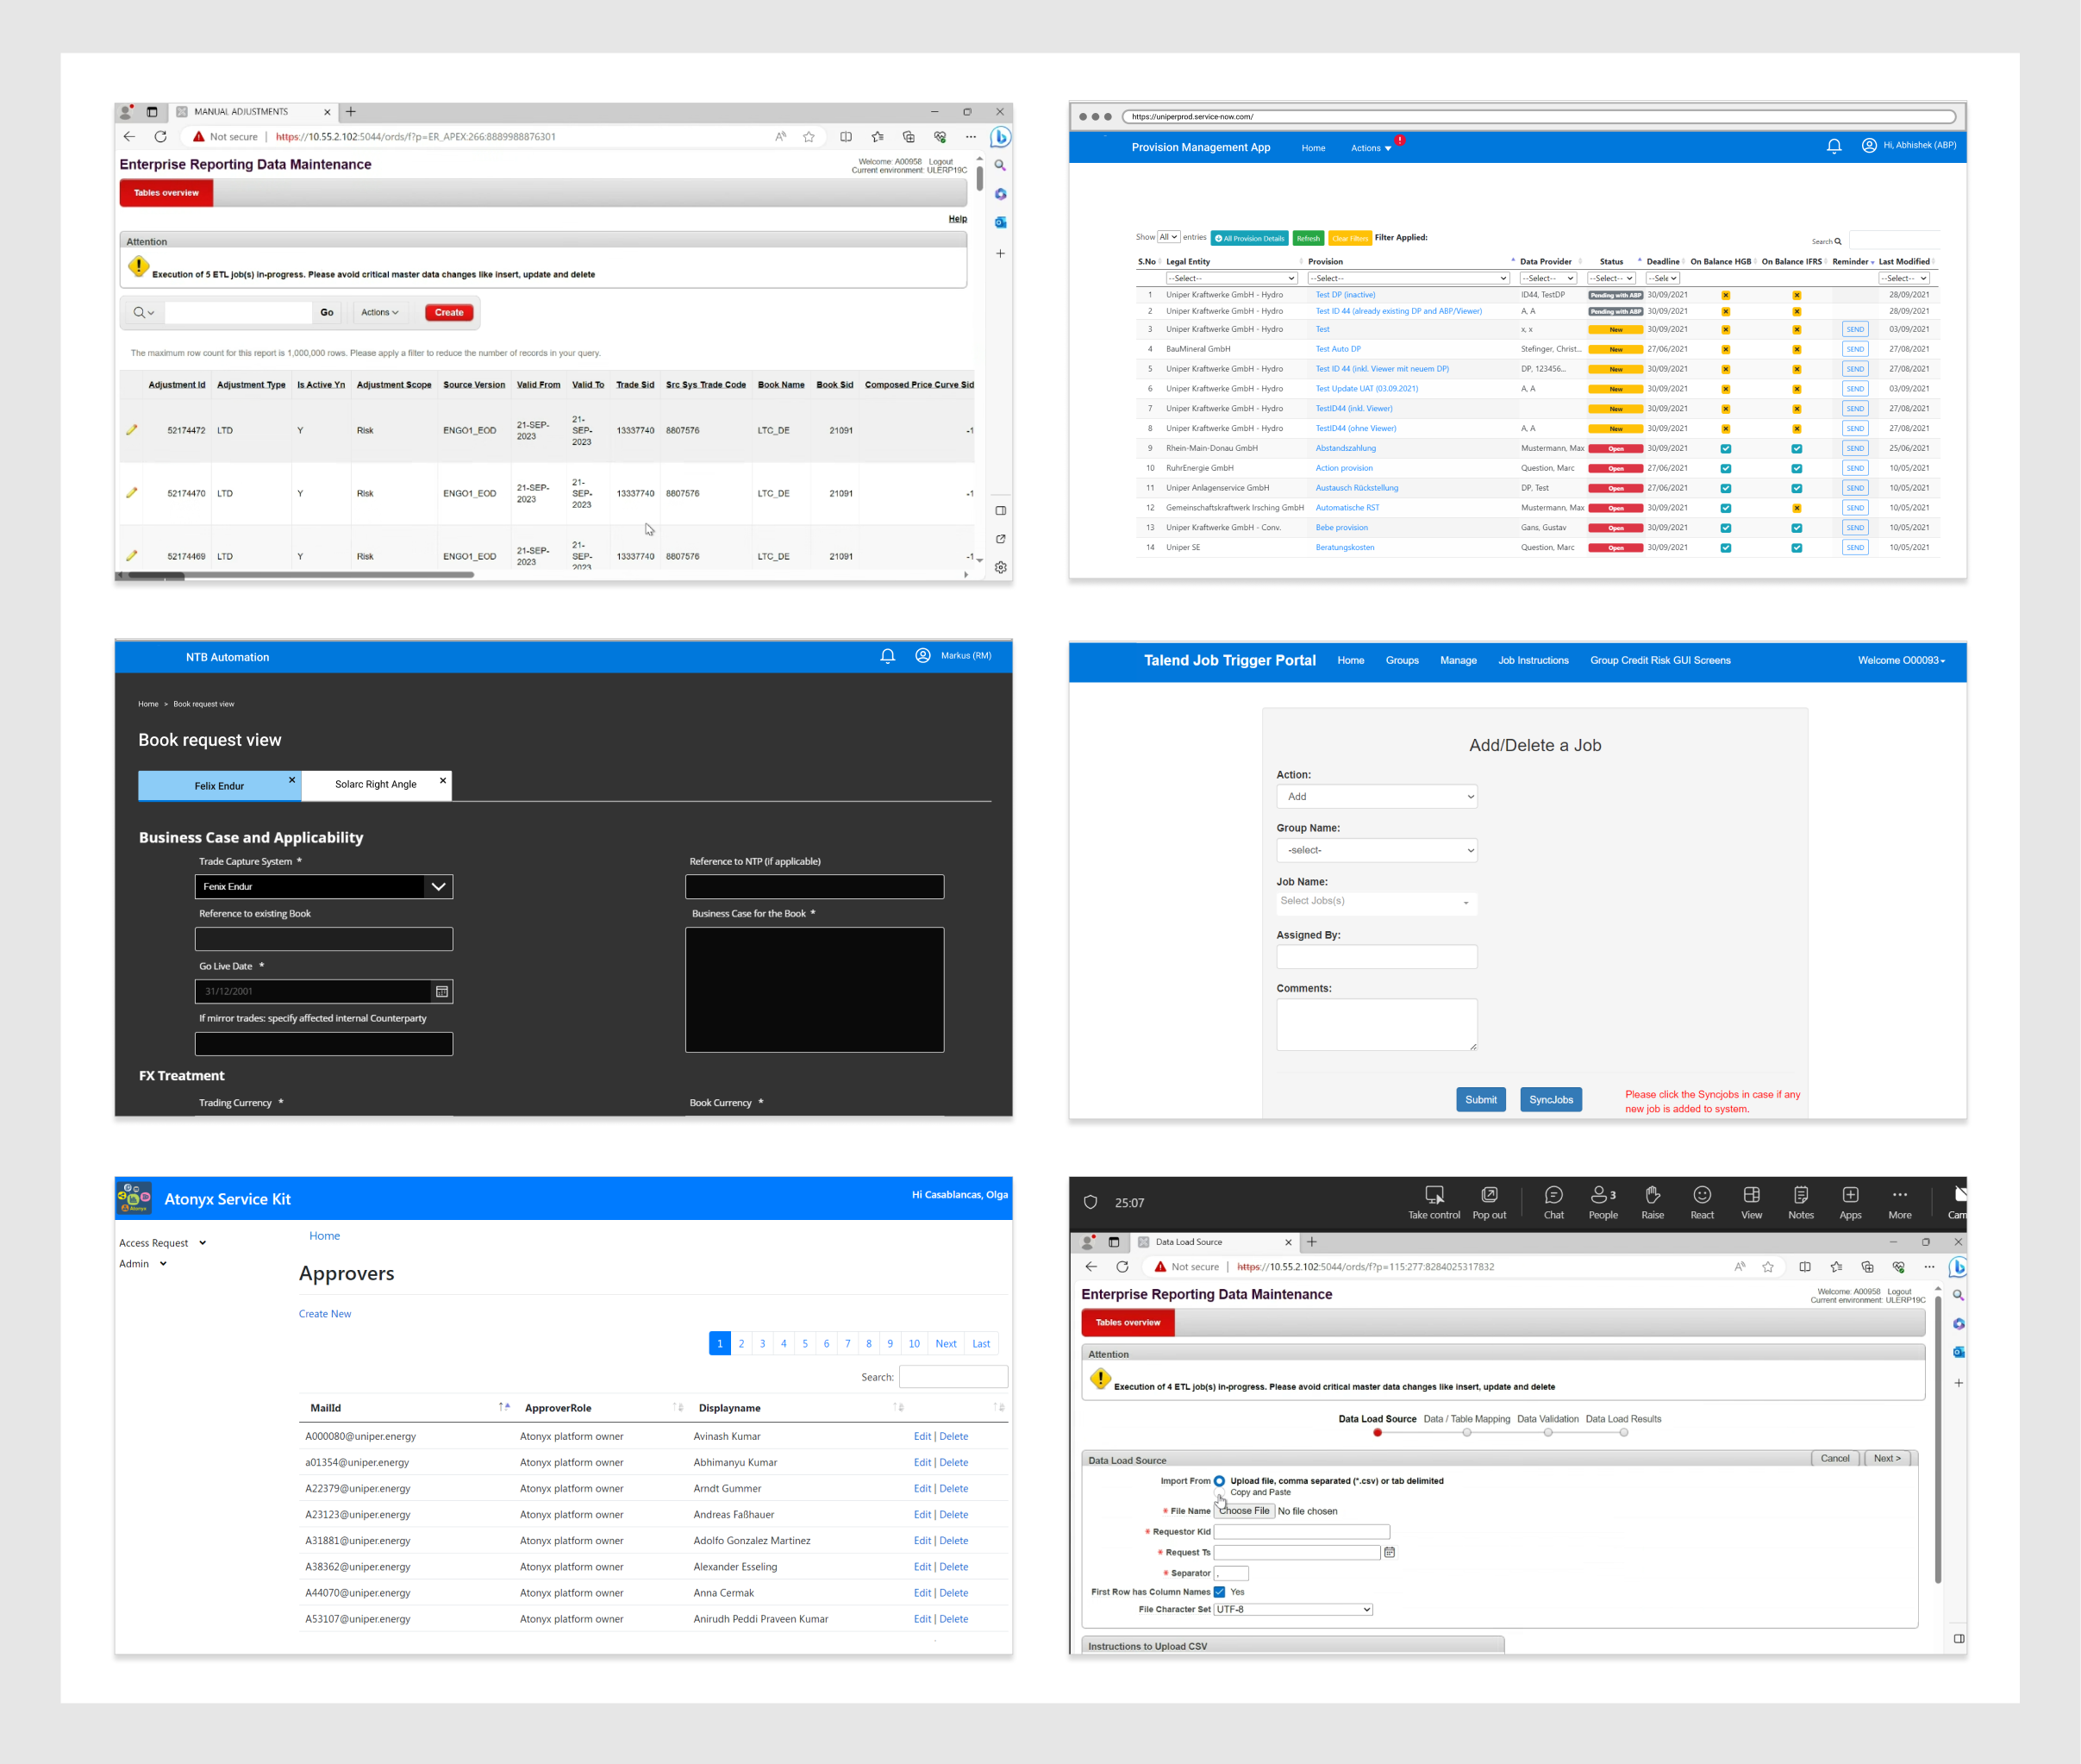Image resolution: width=2081 pixels, height=1764 pixels.
Task: Expand File Character Set UTF-8 dropdown
Action: [1292, 1609]
